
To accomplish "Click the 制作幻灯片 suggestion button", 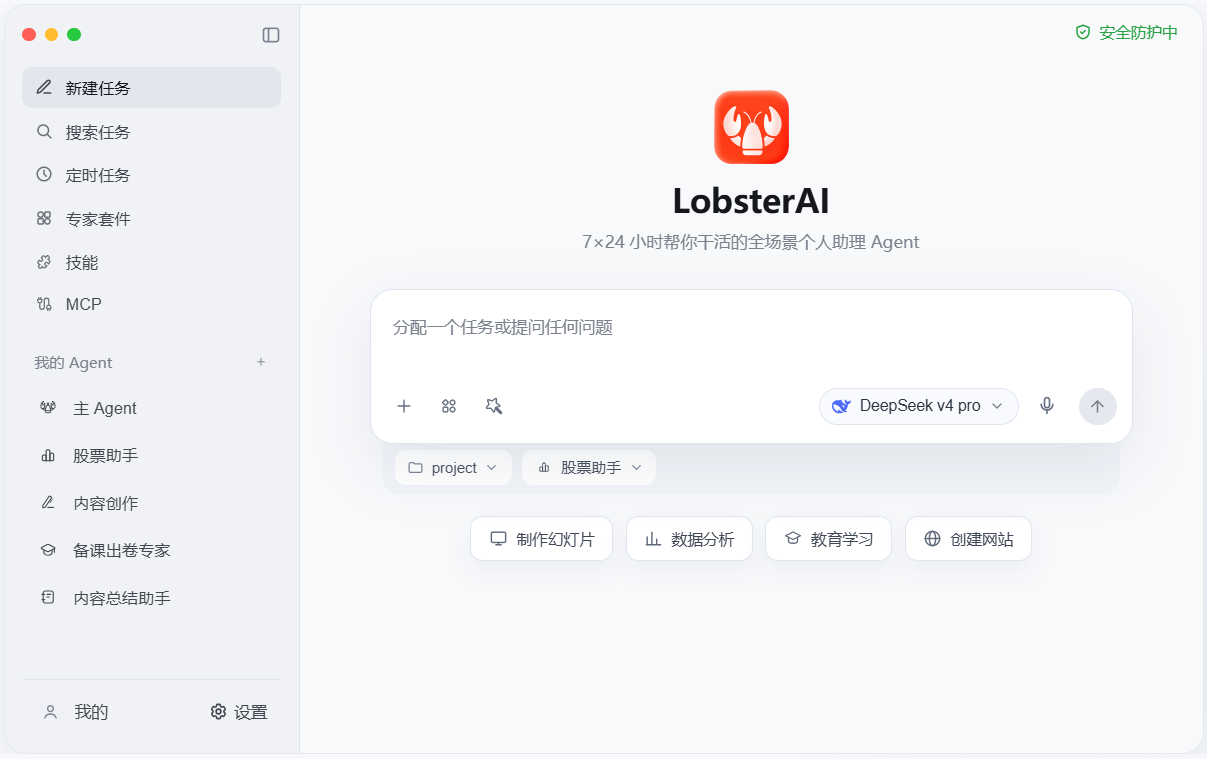I will coord(541,539).
